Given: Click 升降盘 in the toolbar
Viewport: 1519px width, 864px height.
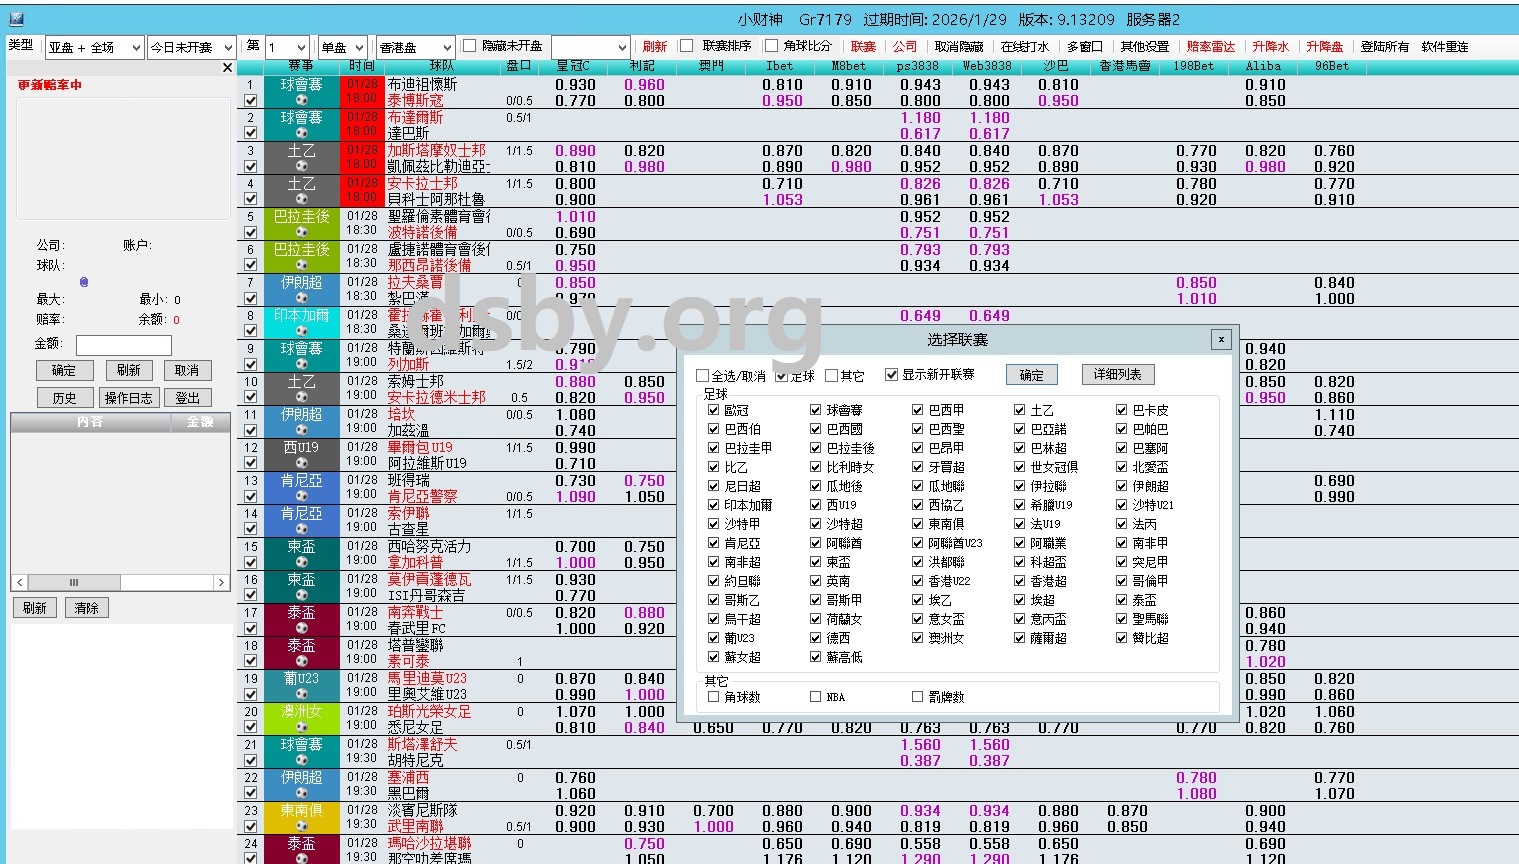Looking at the screenshot, I should pos(1325,46).
